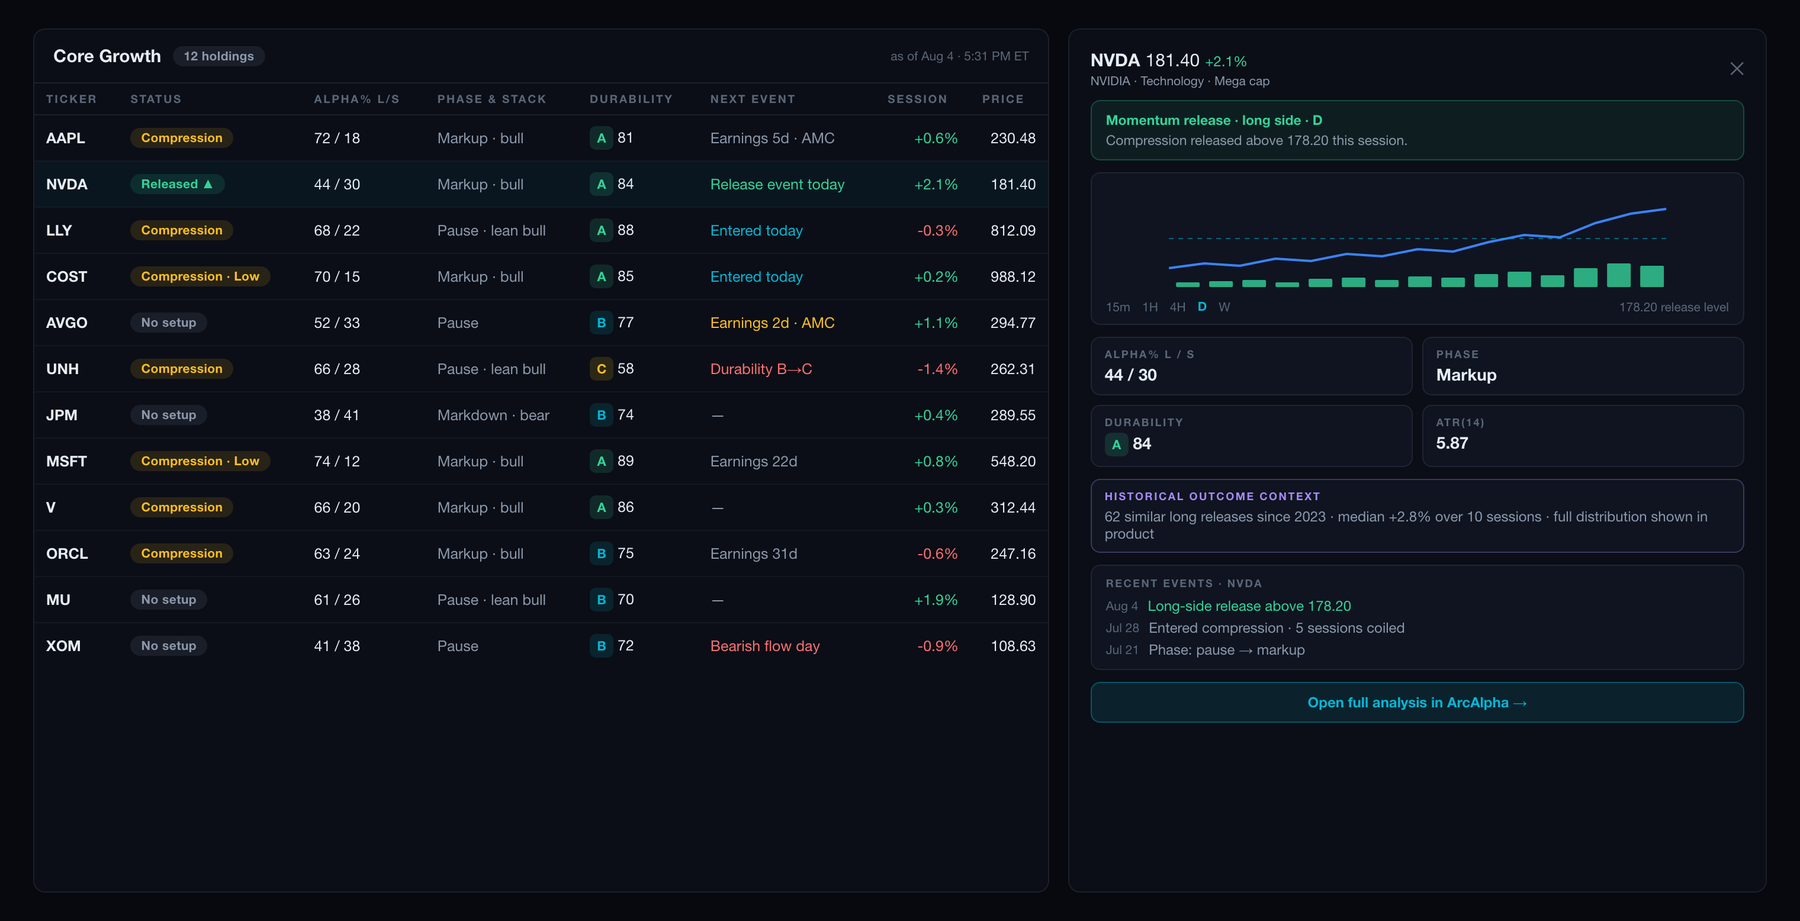The width and height of the screenshot is (1800, 921).
Task: Select the ORCL ticker row
Action: coord(541,553)
